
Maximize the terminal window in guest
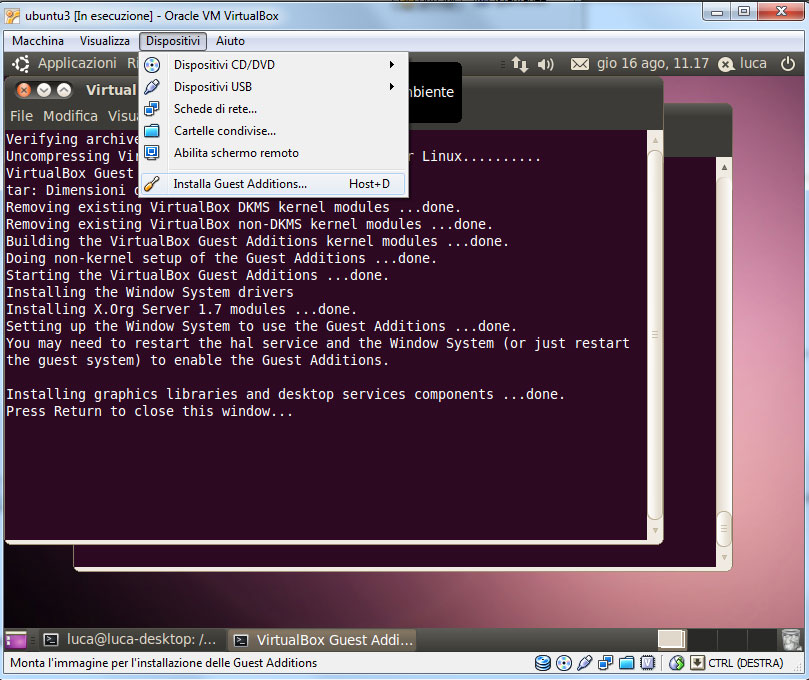click(64, 90)
